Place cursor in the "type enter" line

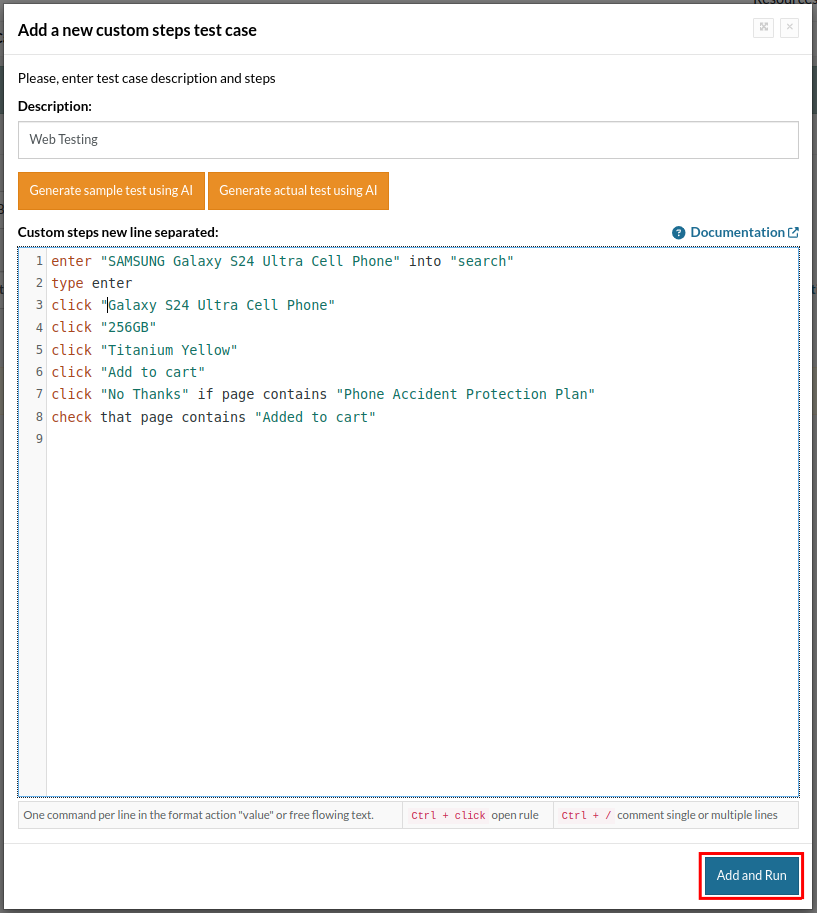click(x=92, y=283)
